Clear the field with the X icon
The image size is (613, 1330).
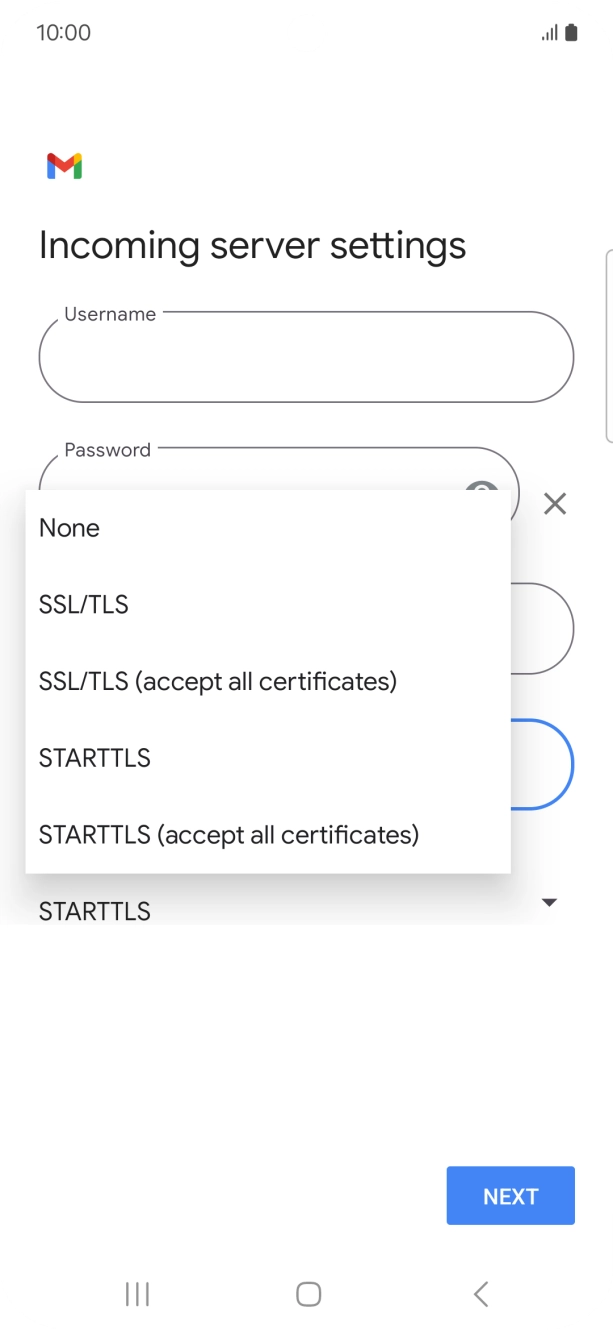(555, 504)
